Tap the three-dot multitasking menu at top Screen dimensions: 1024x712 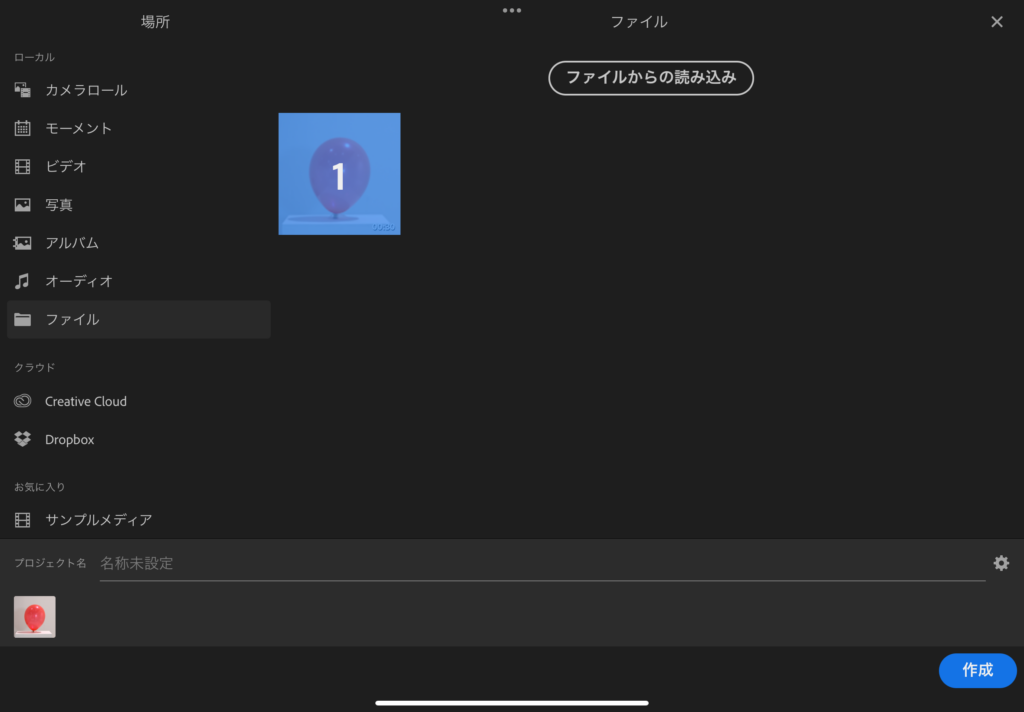pyautogui.click(x=512, y=10)
